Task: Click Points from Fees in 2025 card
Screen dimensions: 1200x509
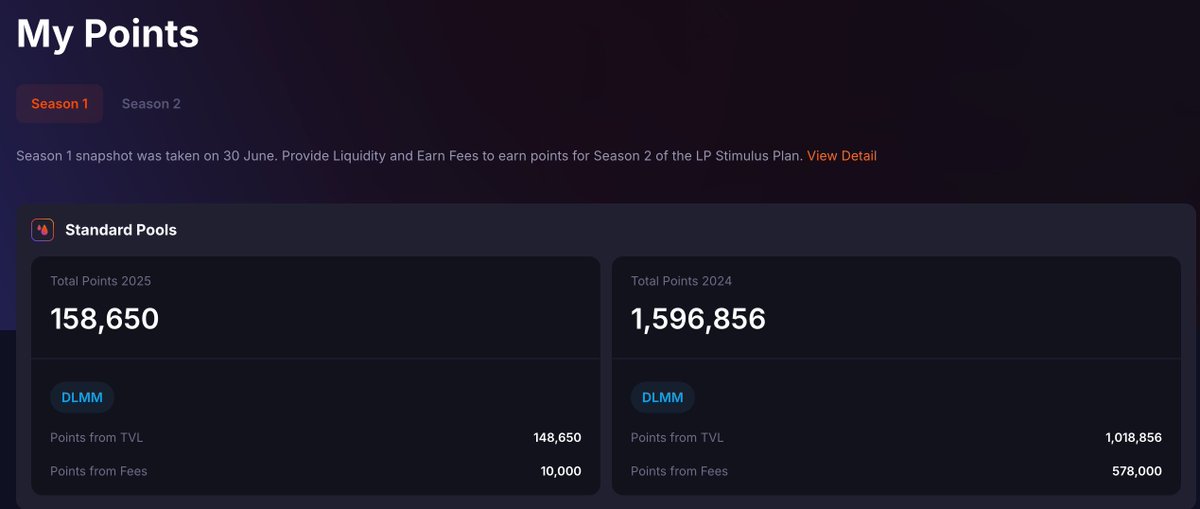Action: (x=99, y=471)
